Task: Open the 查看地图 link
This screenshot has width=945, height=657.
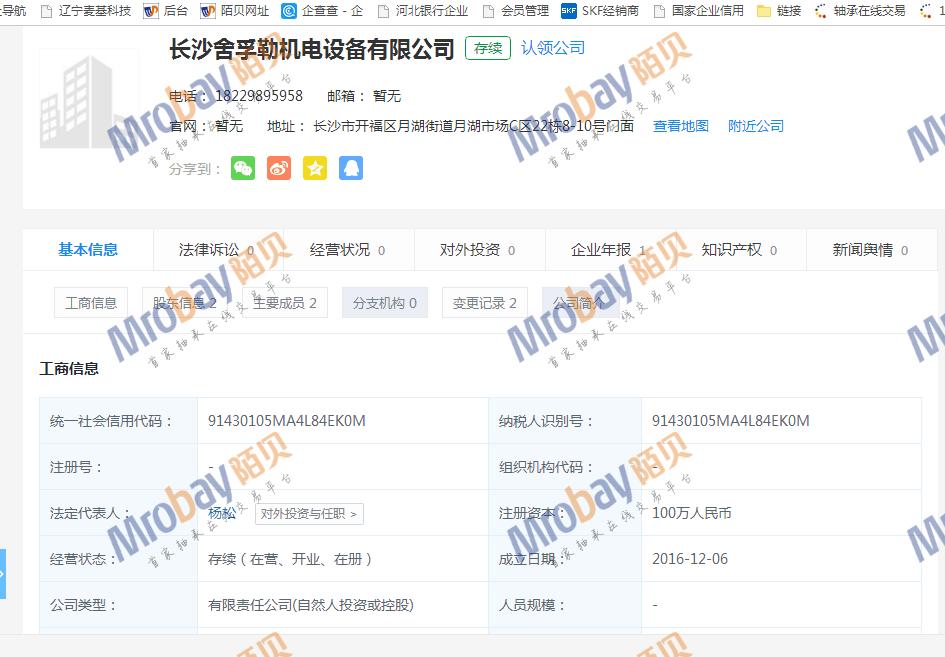Action: point(681,126)
